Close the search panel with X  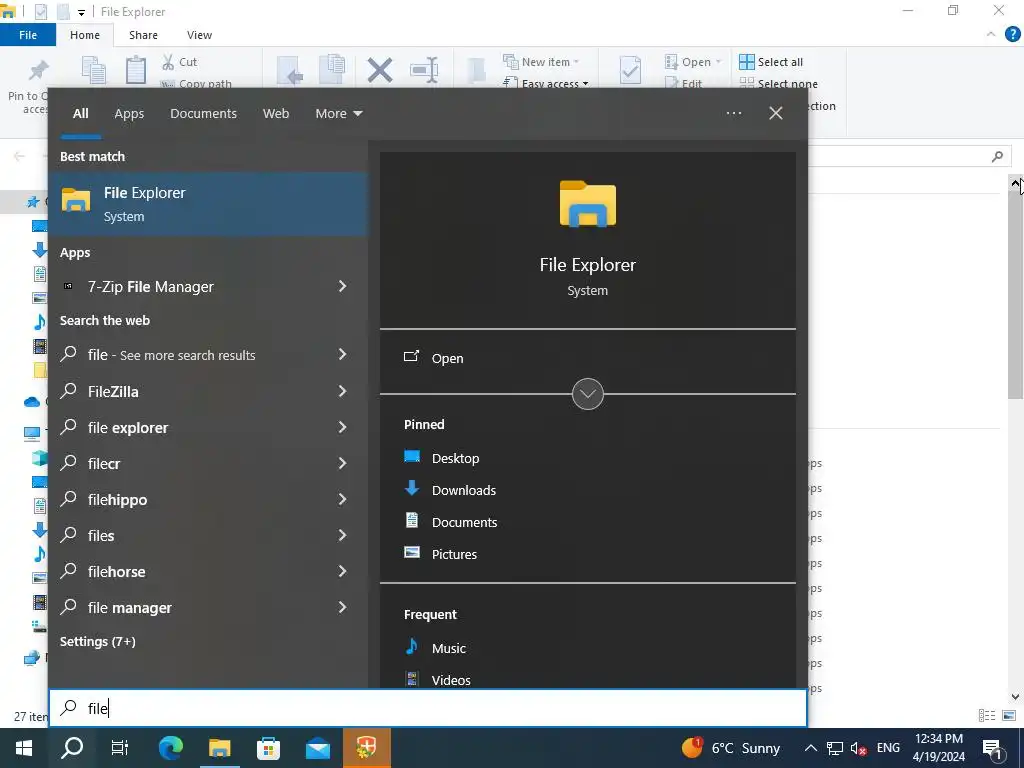(776, 113)
